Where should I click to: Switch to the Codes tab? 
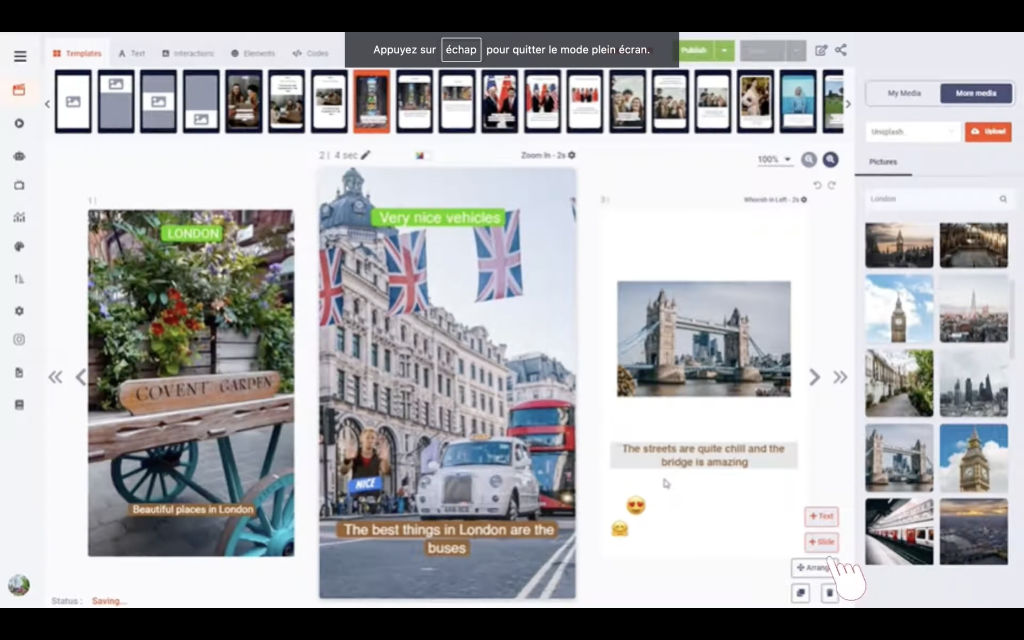click(311, 54)
